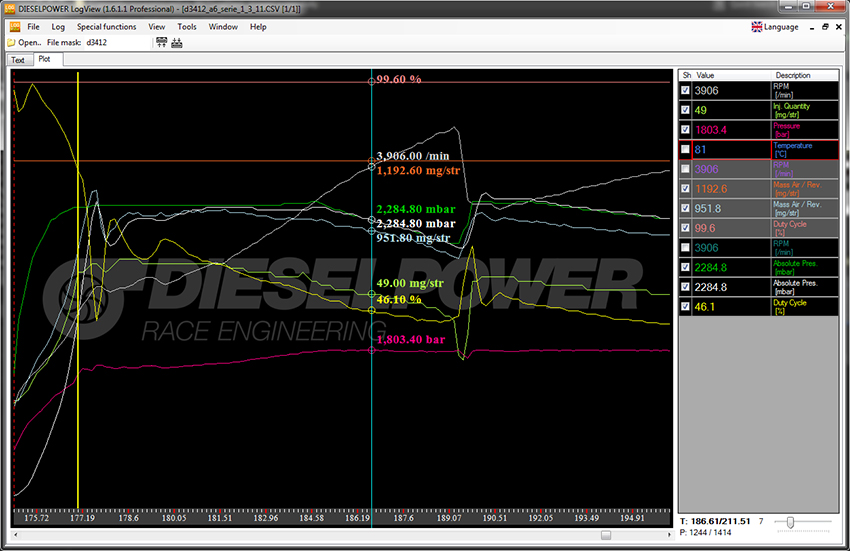Enable the teal RPM 3906 checkbox
The height and width of the screenshot is (551, 850).
[x=685, y=247]
